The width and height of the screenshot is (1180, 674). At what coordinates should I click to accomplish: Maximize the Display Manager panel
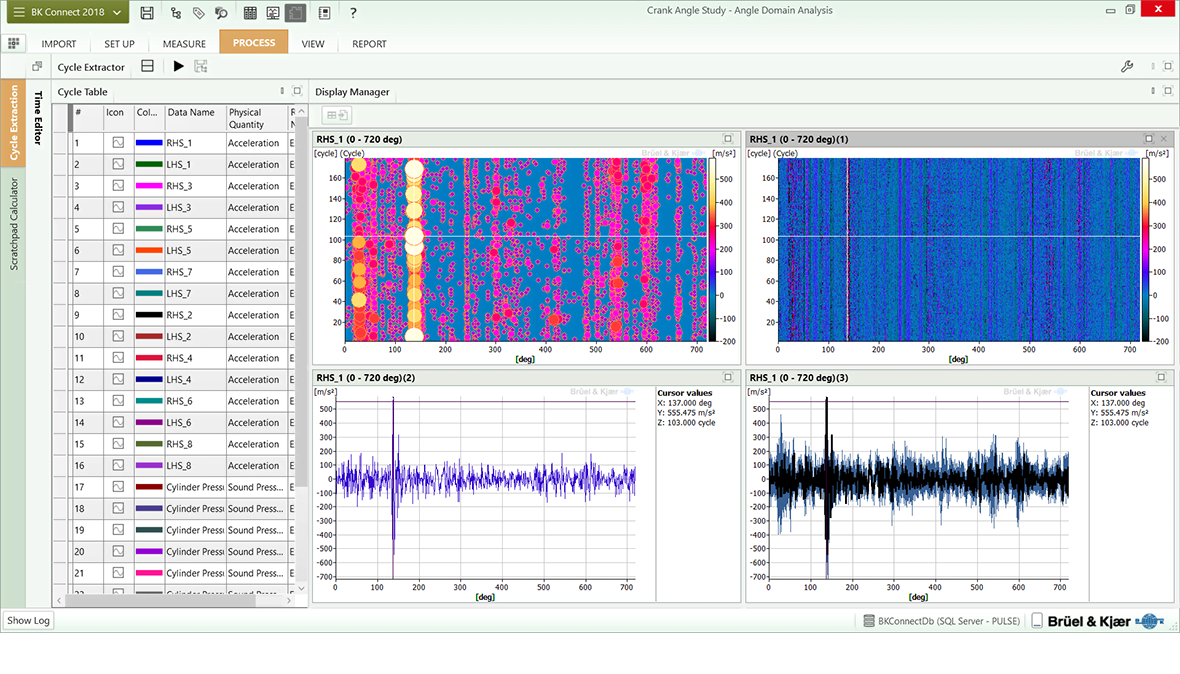tap(1167, 91)
